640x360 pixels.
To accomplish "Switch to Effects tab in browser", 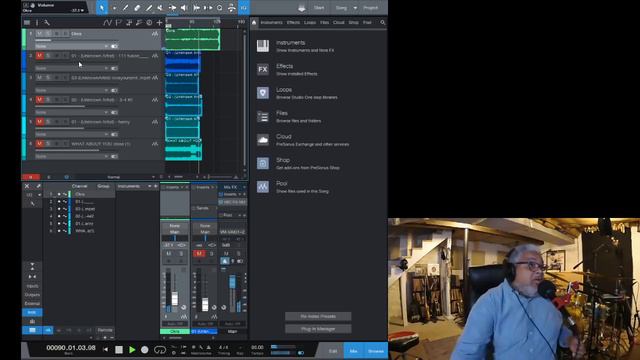I will pyautogui.click(x=293, y=22).
